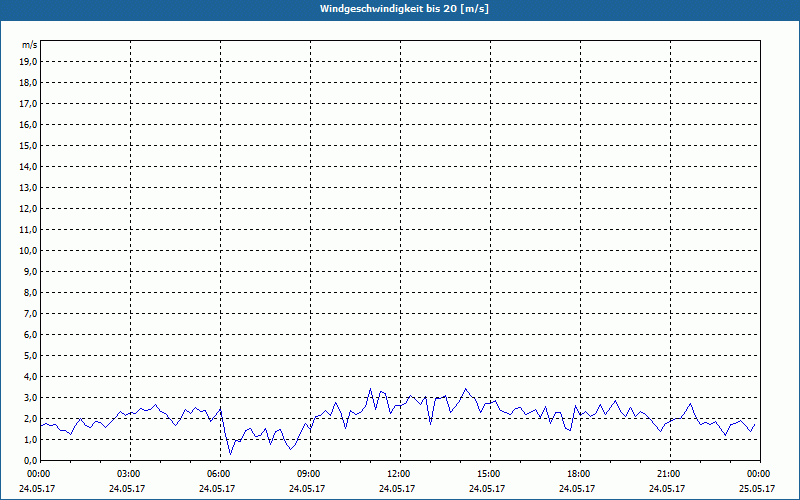800x500 pixels.
Task: Click the wind speed peak near 11:00
Action: [x=370, y=389]
